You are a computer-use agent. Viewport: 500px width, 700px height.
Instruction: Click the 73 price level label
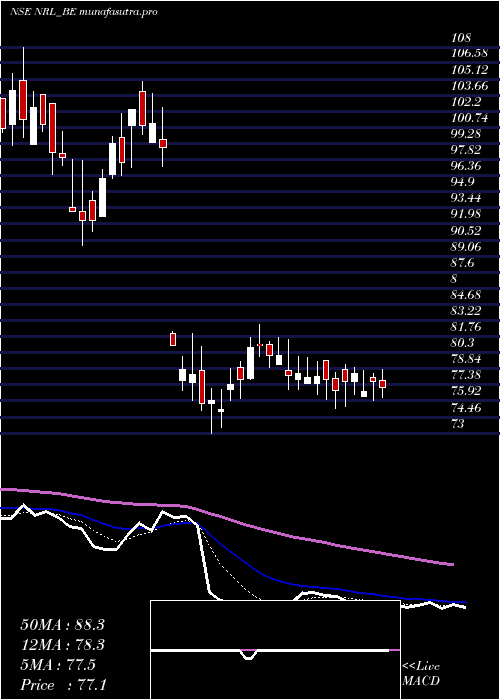click(x=458, y=424)
